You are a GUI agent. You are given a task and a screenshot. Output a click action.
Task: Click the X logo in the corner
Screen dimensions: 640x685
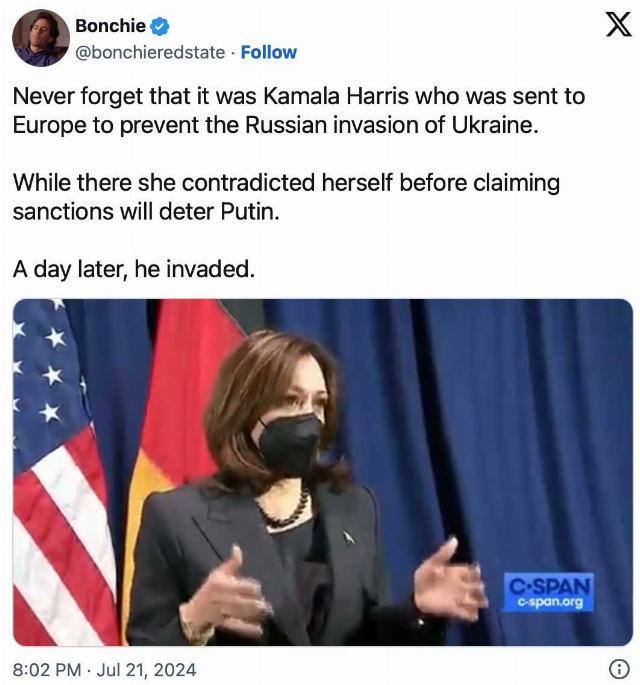[619, 24]
